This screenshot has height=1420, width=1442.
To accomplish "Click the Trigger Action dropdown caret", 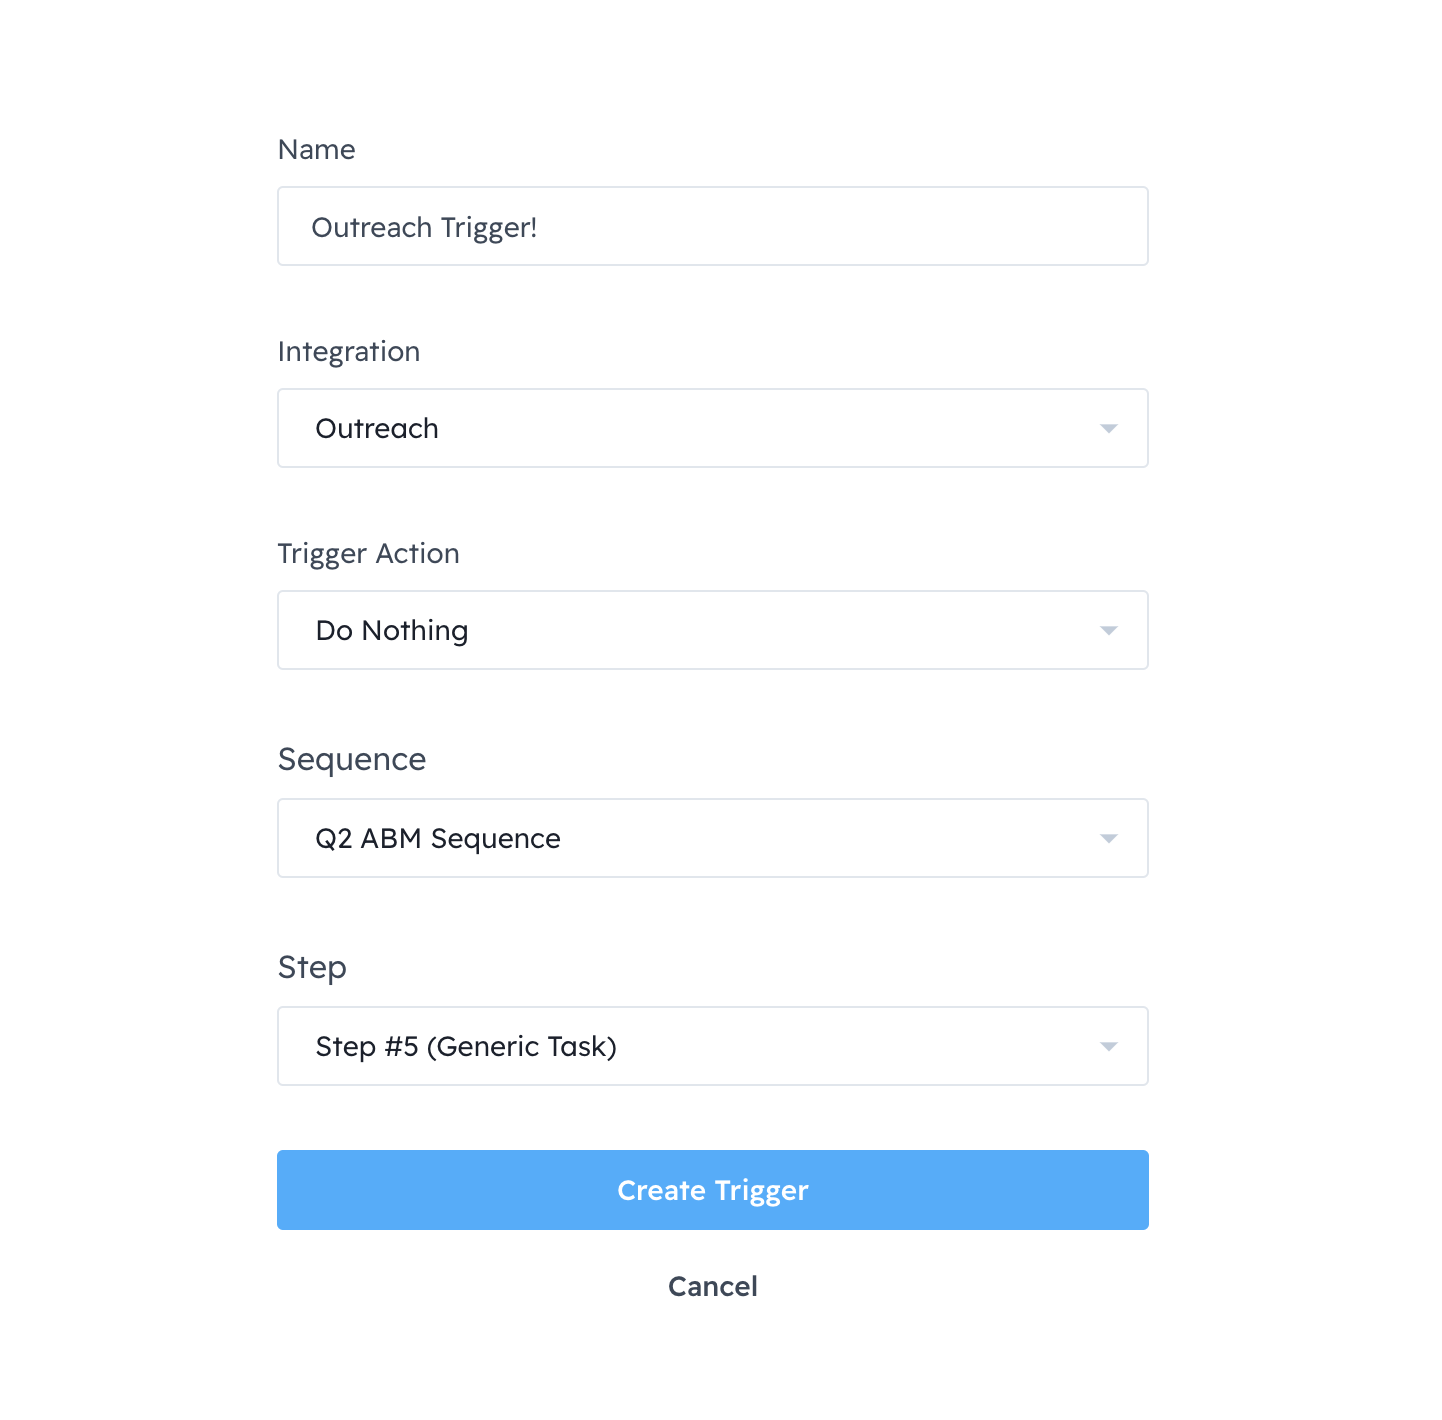I will 1108,631.
